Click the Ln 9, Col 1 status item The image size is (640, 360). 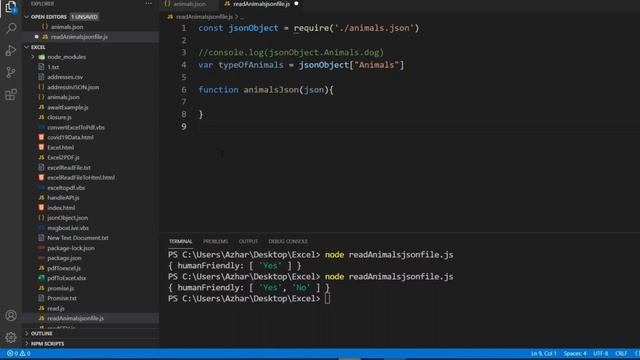544,353
